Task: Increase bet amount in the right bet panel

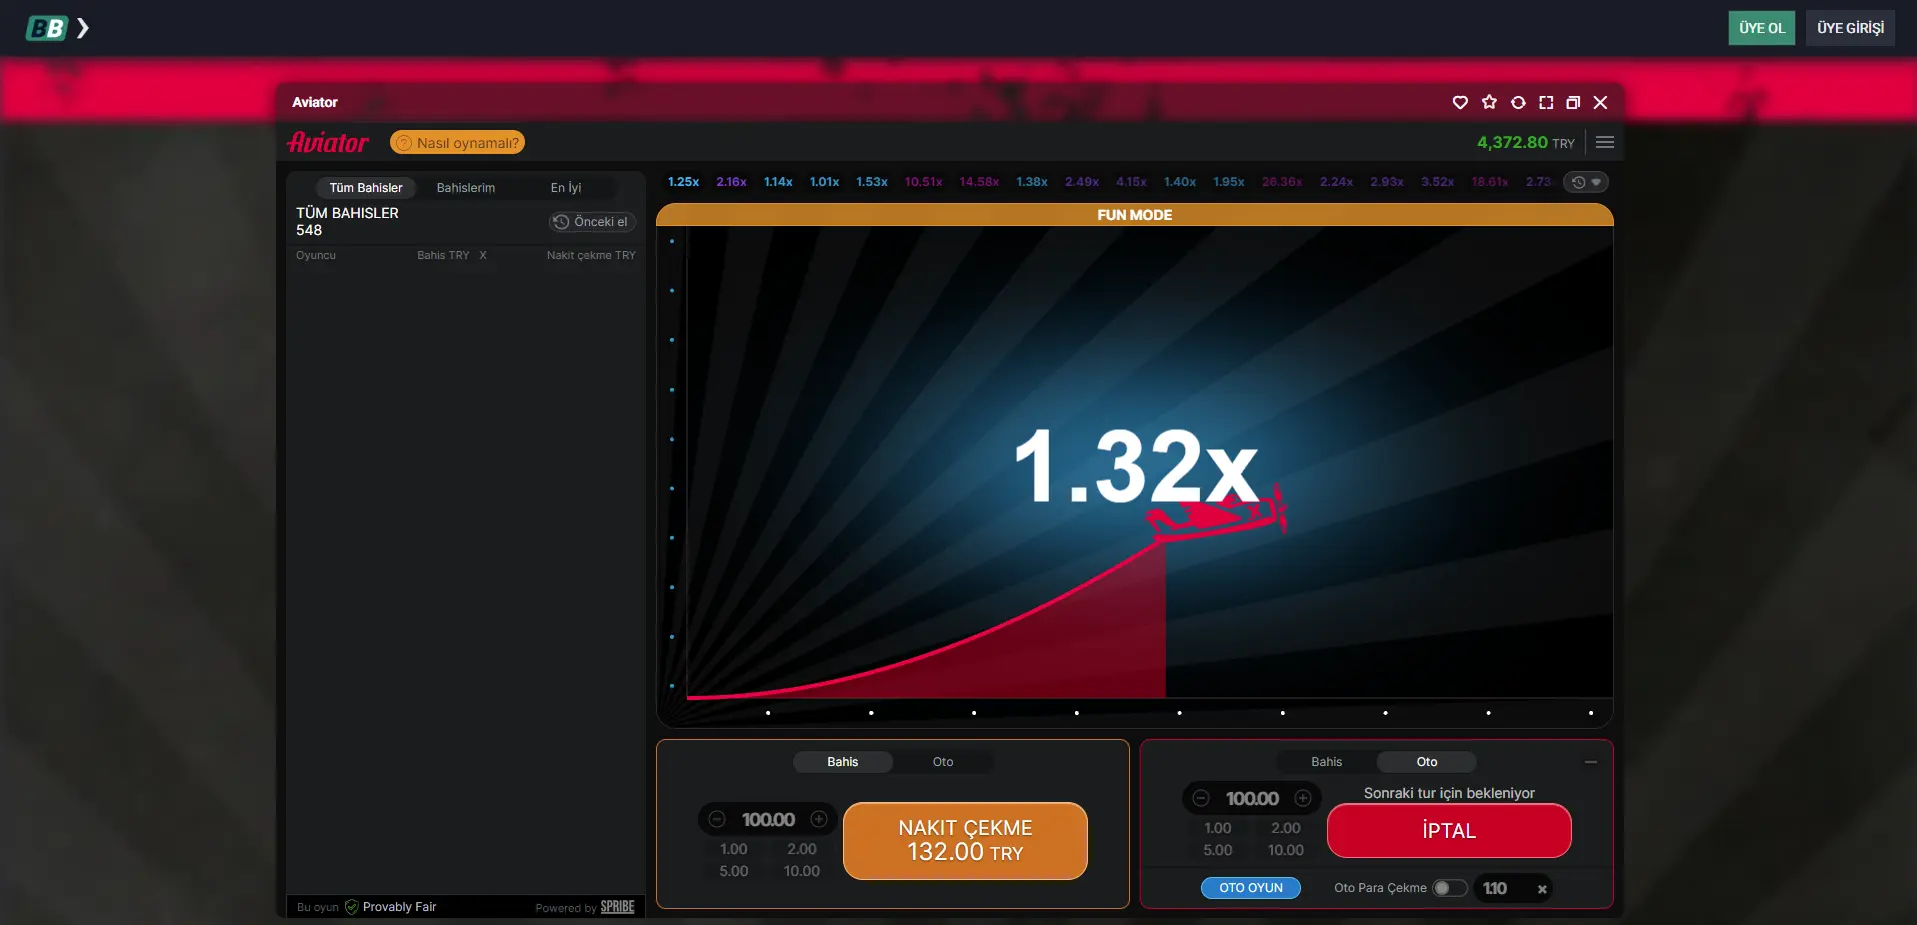Action: coord(1303,798)
